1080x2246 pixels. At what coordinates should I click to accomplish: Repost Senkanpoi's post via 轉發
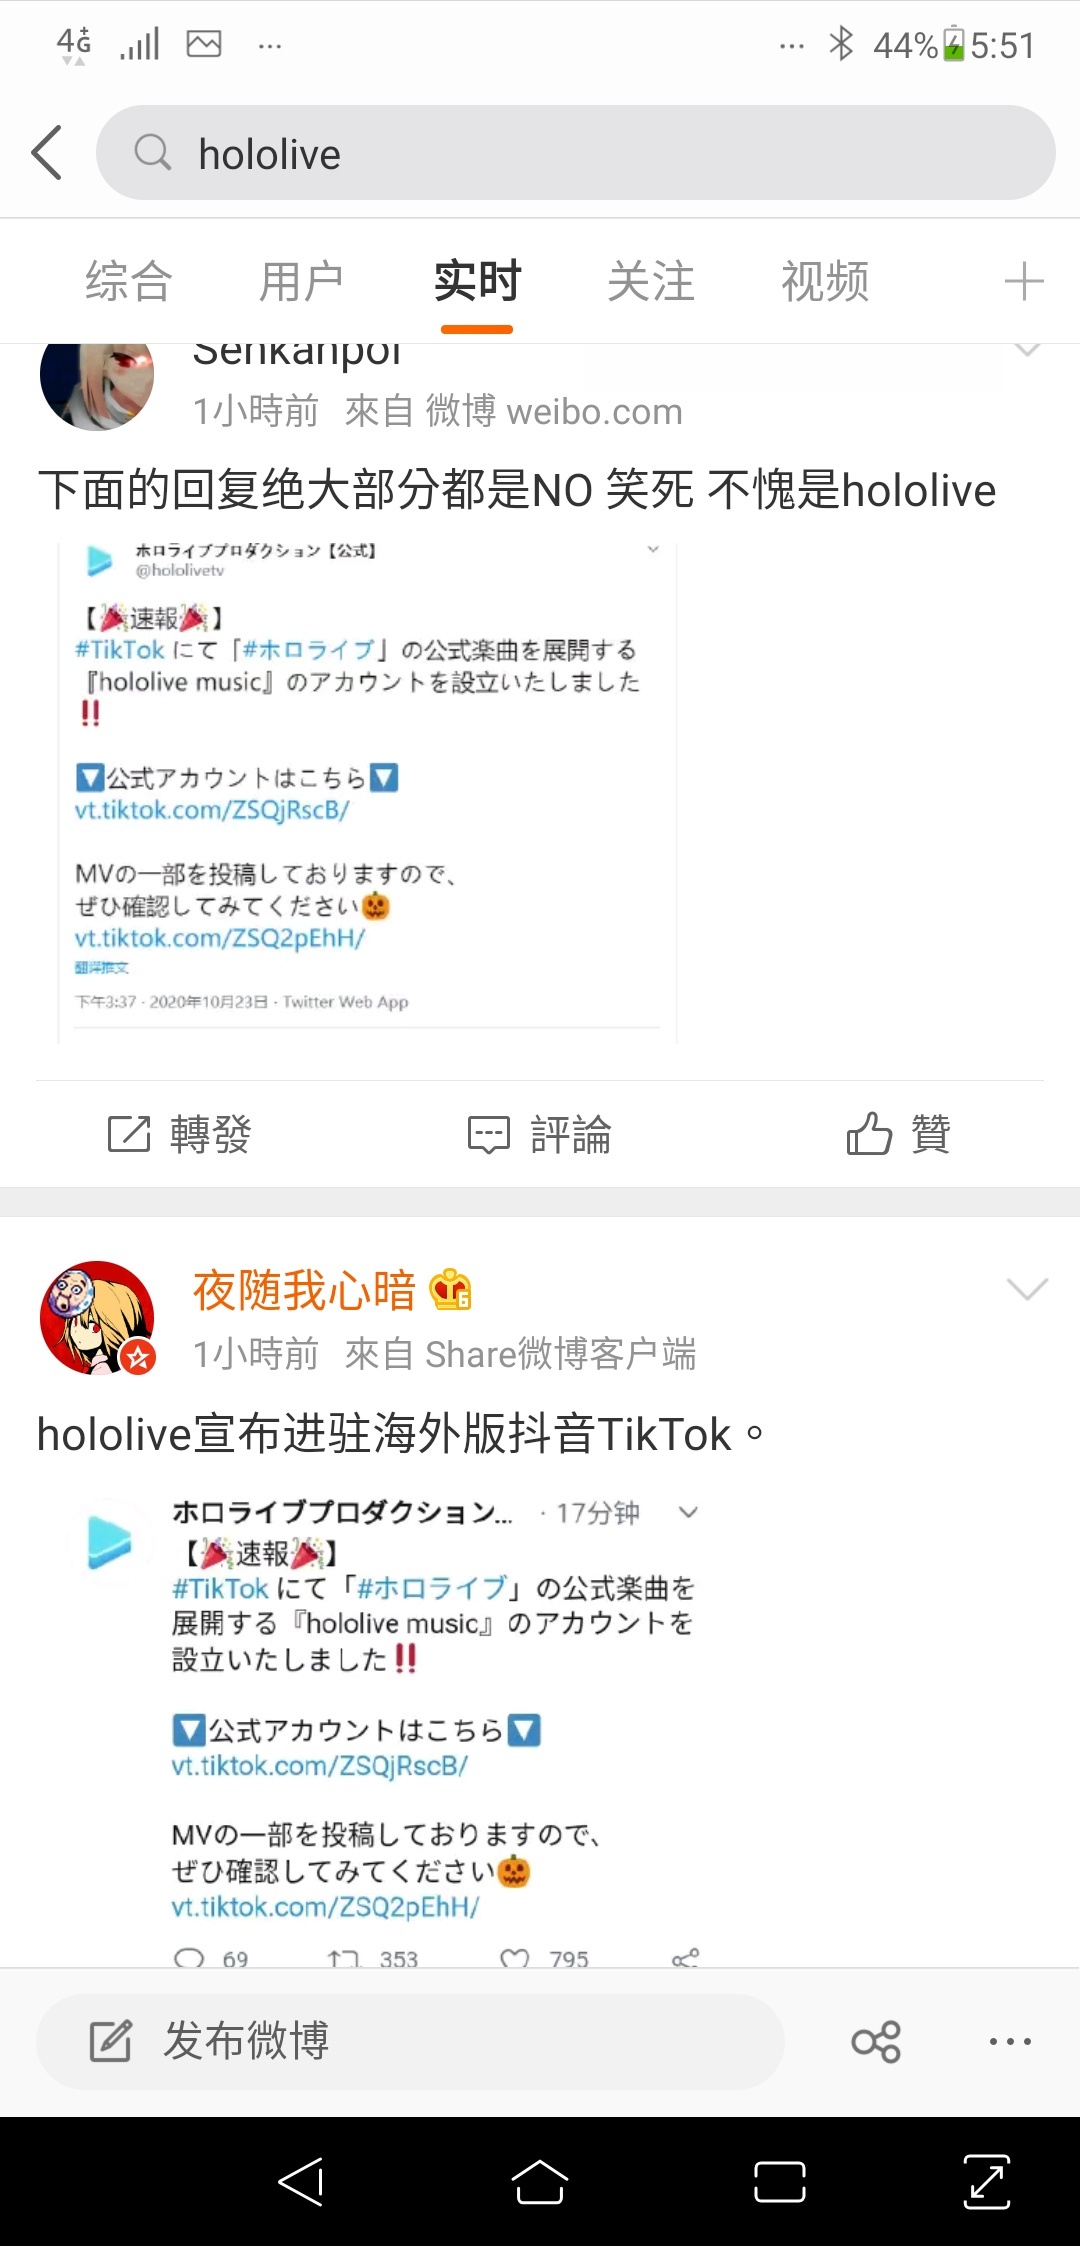point(180,1134)
